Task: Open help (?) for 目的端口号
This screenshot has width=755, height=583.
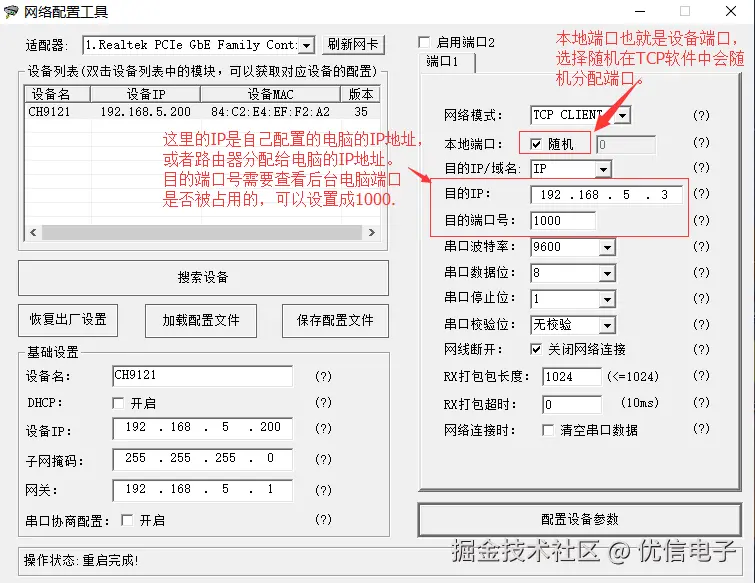Action: (701, 220)
